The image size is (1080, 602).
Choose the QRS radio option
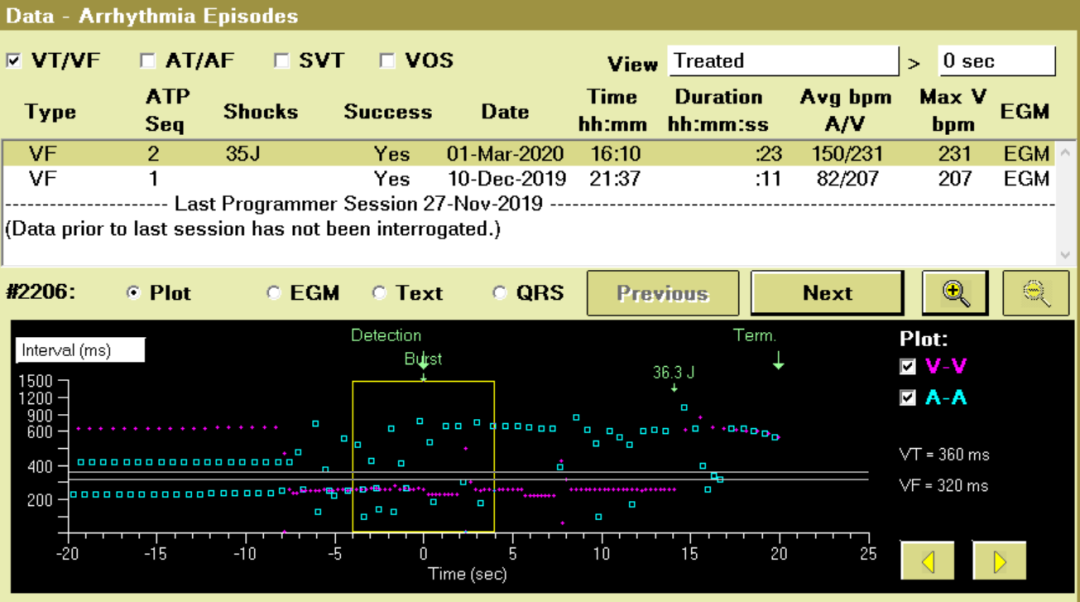pyautogui.click(x=499, y=293)
